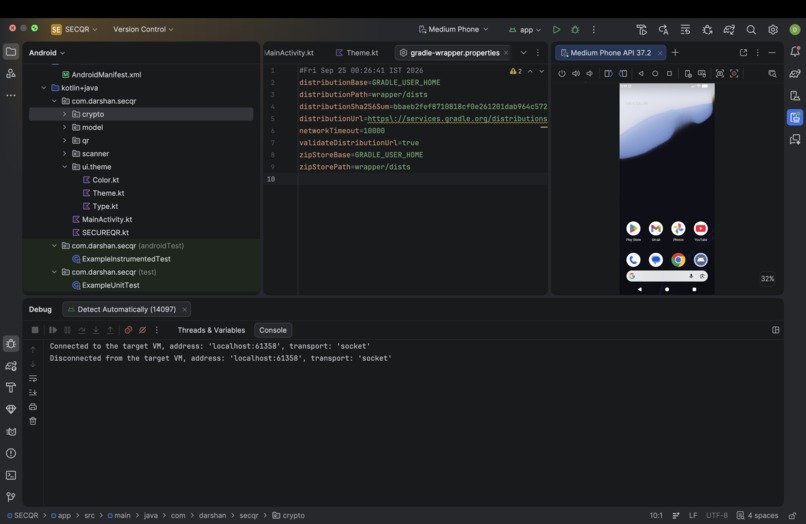Image resolution: width=806 pixels, height=524 pixels.
Task: Expand the model package
Action: pos(64,127)
